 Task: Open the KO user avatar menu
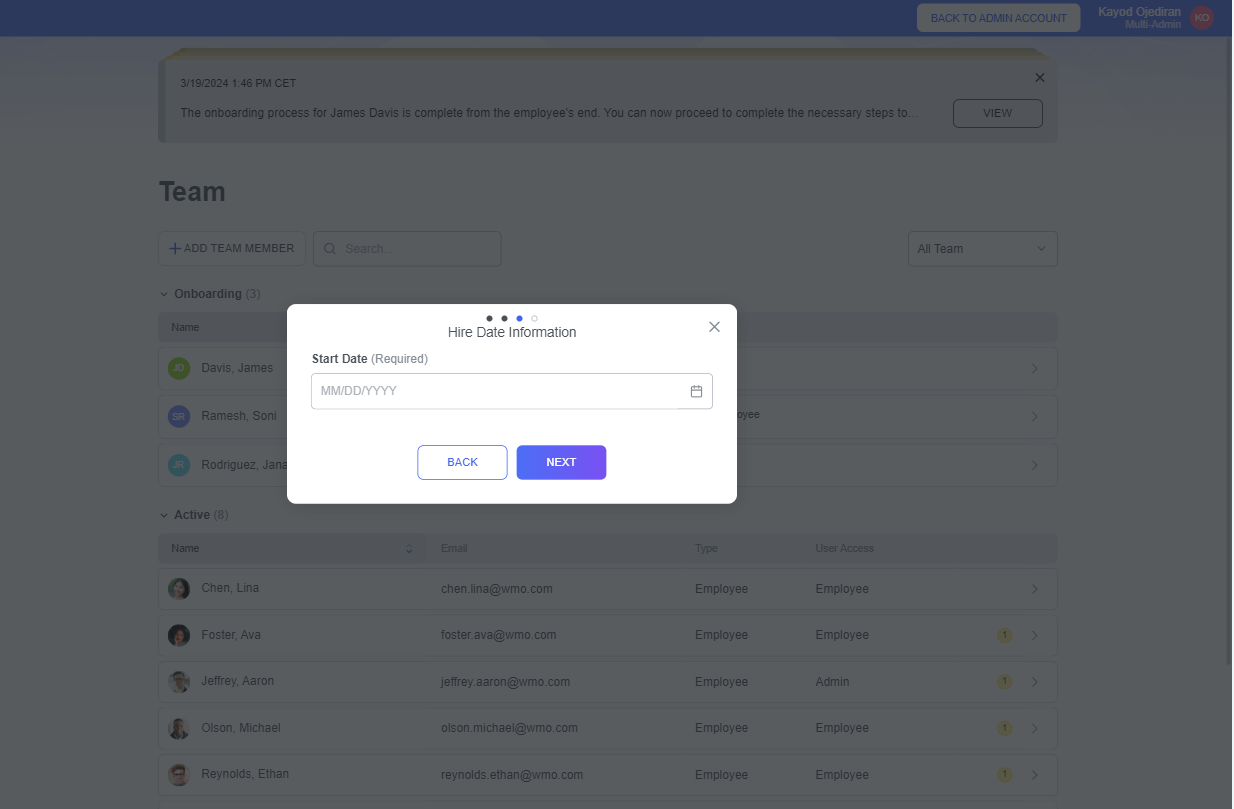tap(1201, 18)
